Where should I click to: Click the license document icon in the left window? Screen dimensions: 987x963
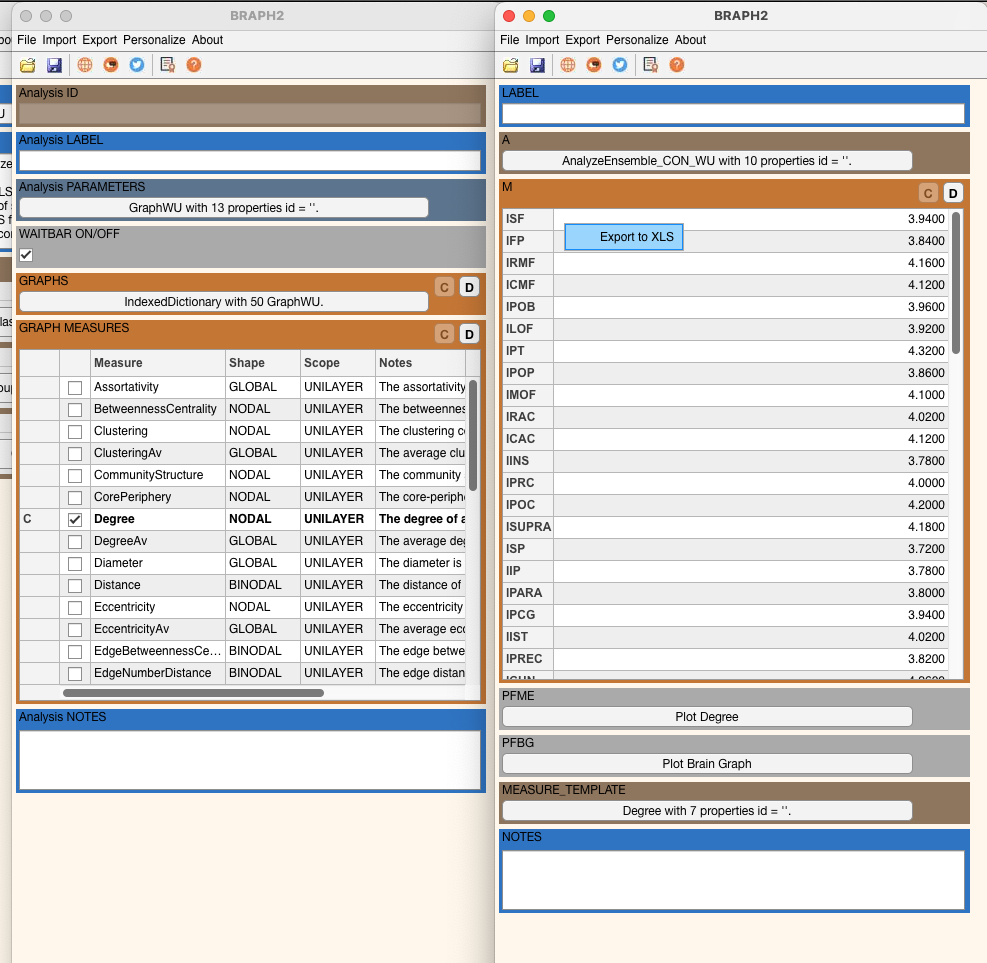167,65
